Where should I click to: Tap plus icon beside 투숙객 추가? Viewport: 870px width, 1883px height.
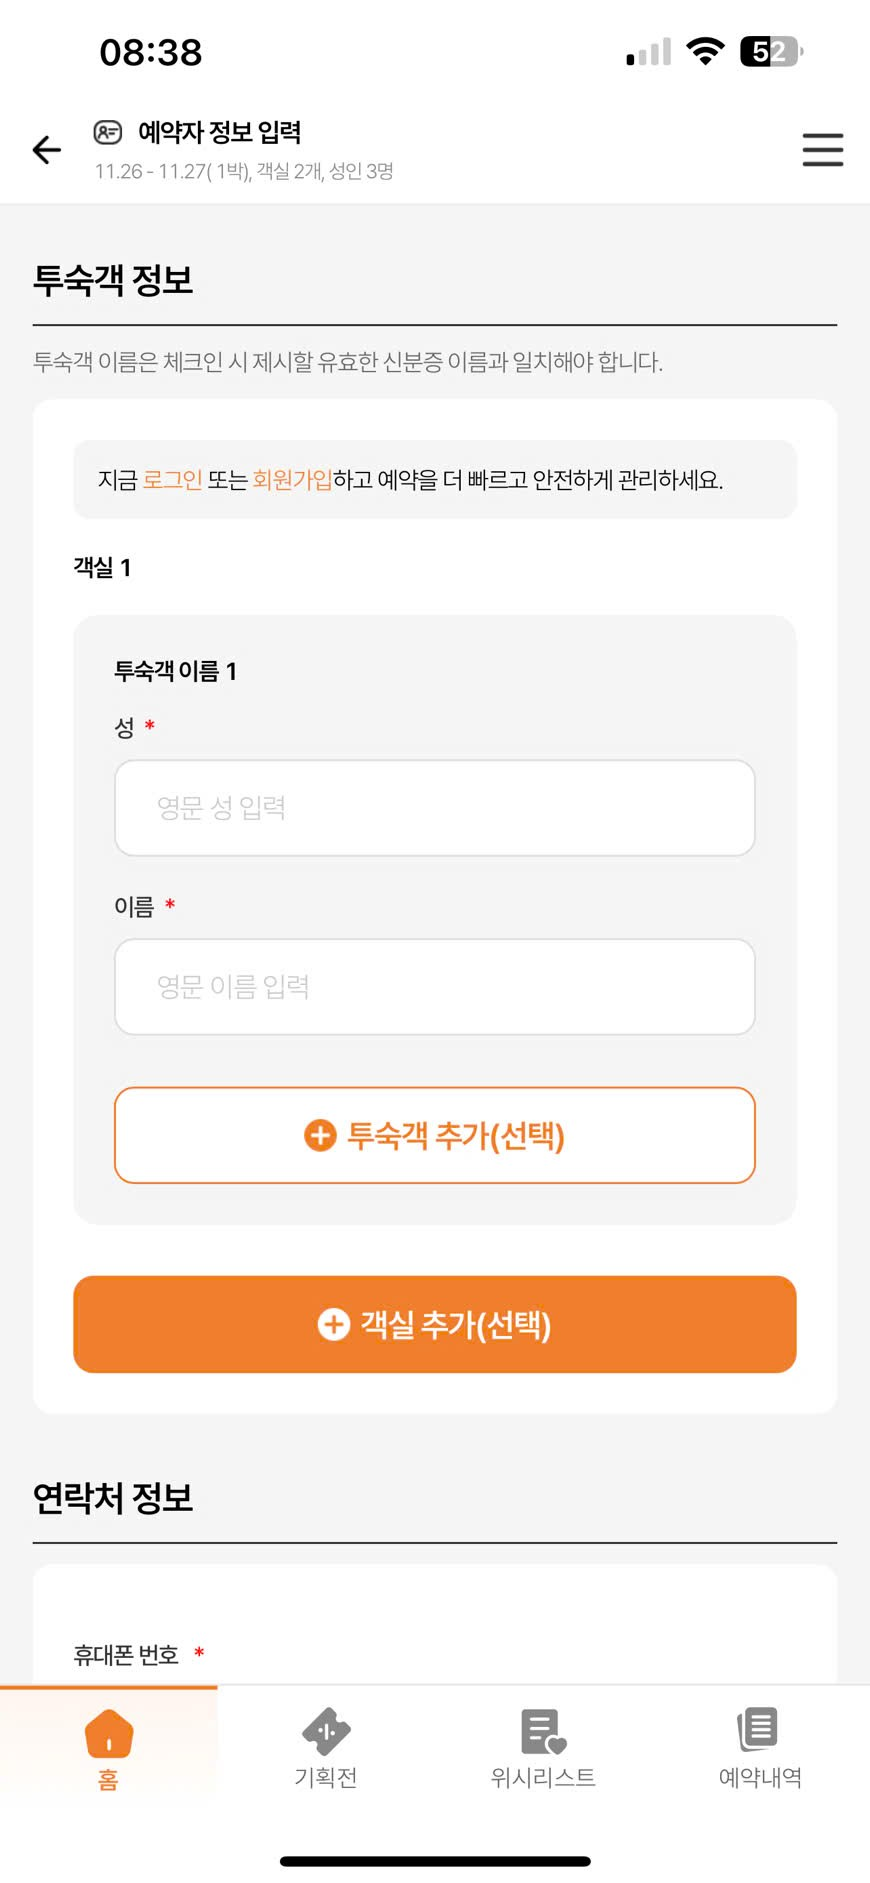click(x=320, y=1135)
